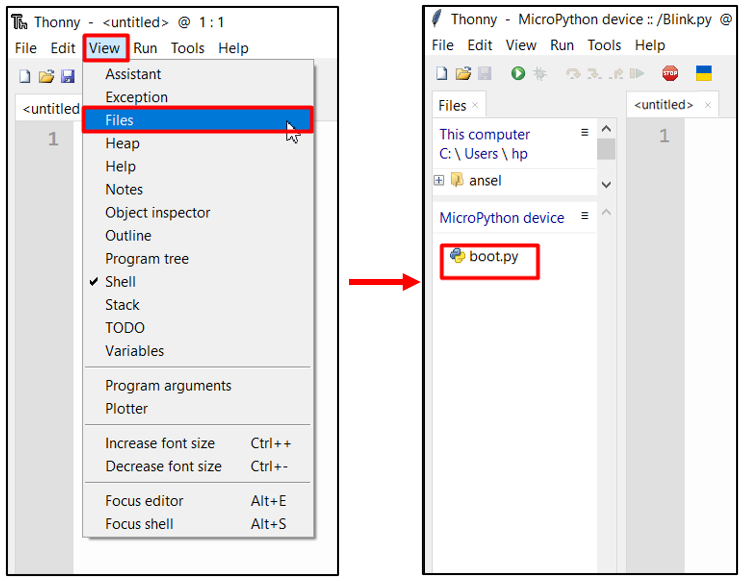Expand the ansel folder tree node
Viewport: 745px width, 582px height.
click(439, 181)
